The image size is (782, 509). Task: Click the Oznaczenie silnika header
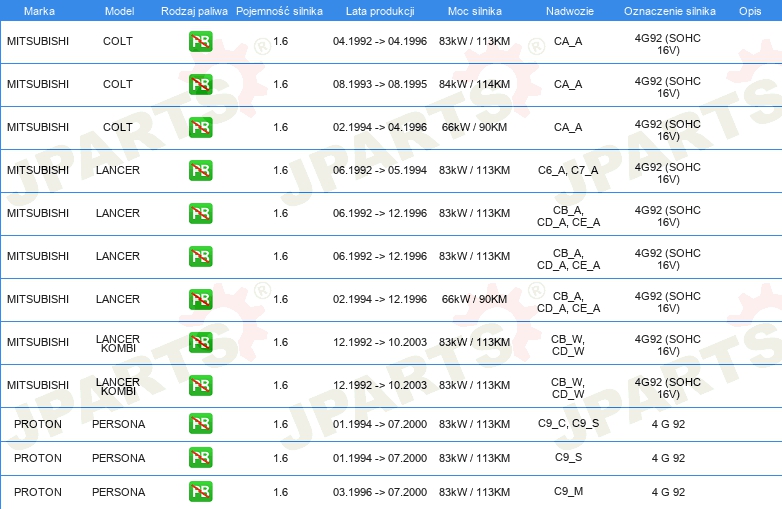pyautogui.click(x=669, y=10)
